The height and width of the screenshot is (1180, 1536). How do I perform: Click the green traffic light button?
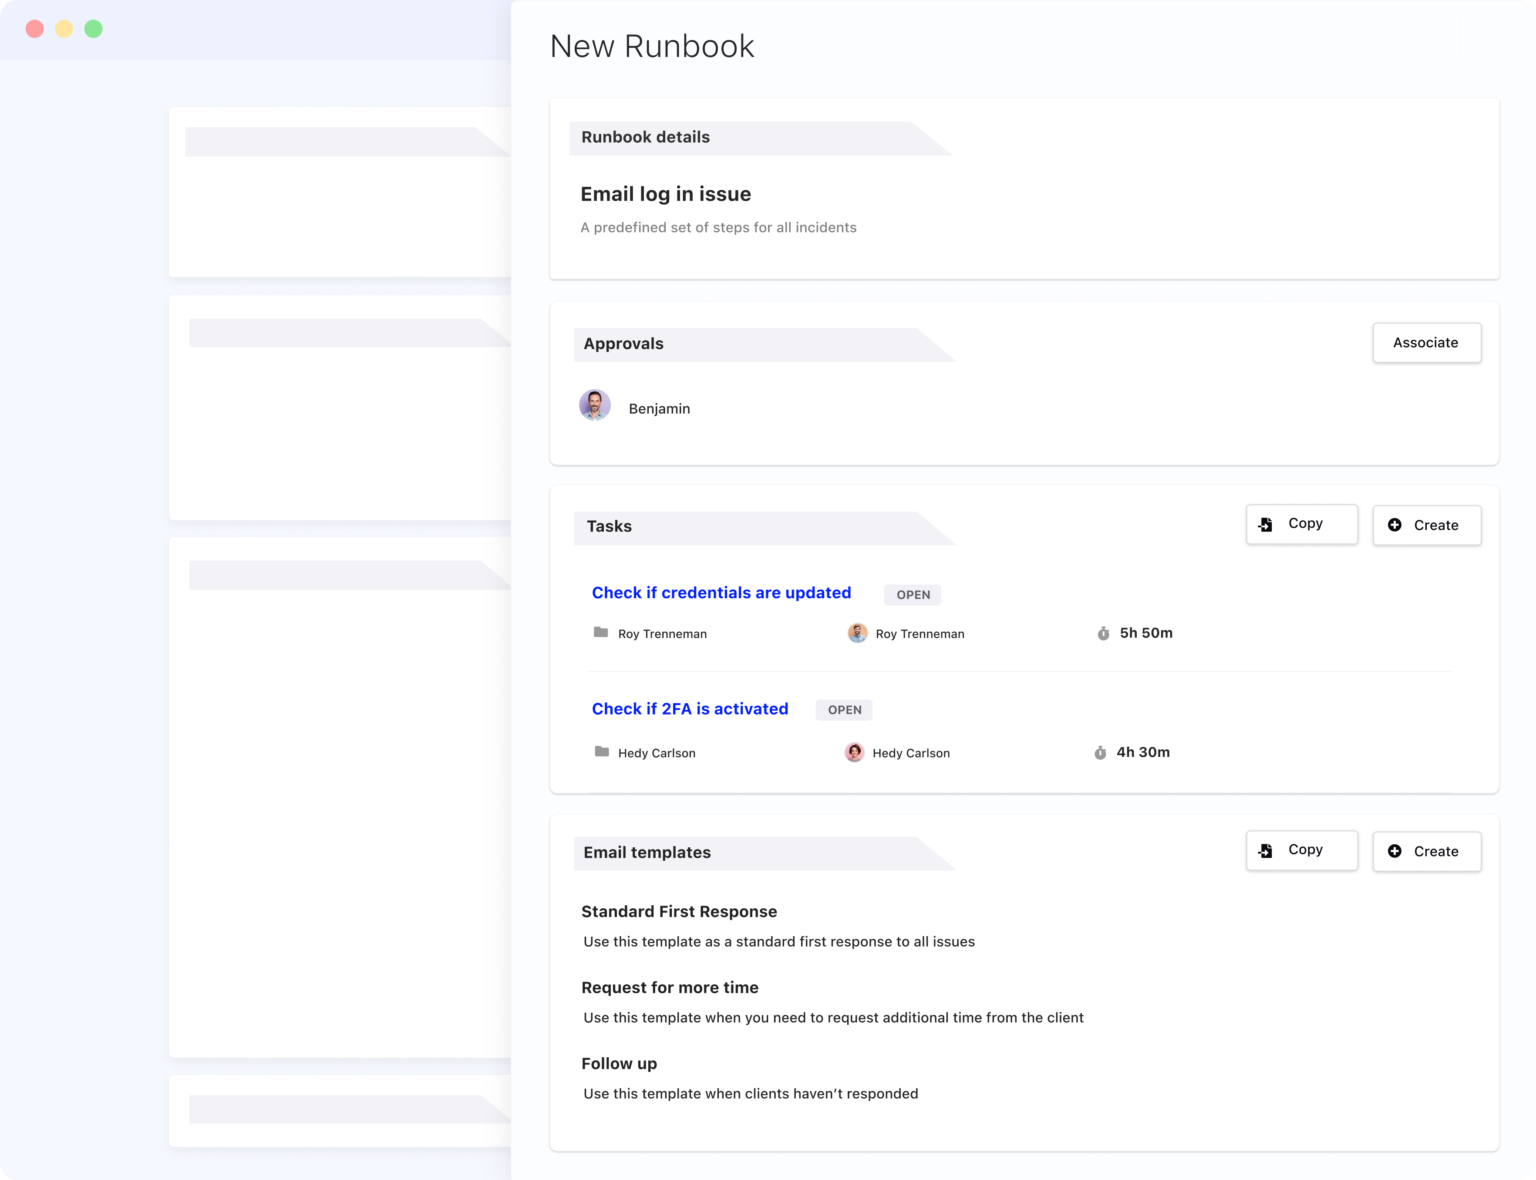click(x=92, y=29)
